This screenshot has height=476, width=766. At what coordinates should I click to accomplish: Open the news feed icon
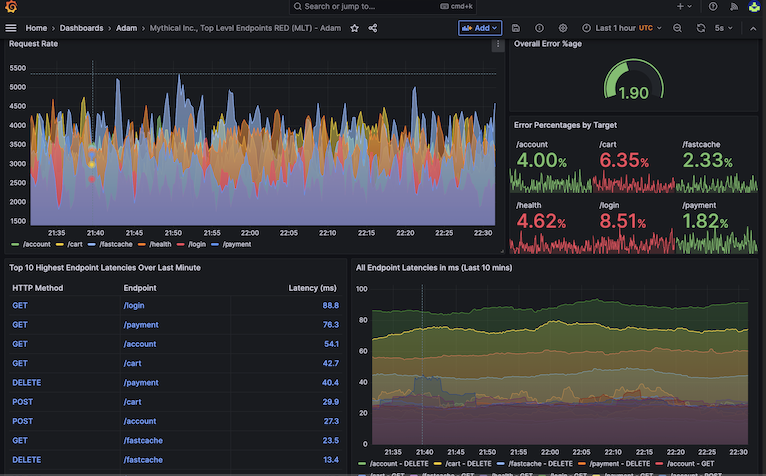click(734, 6)
